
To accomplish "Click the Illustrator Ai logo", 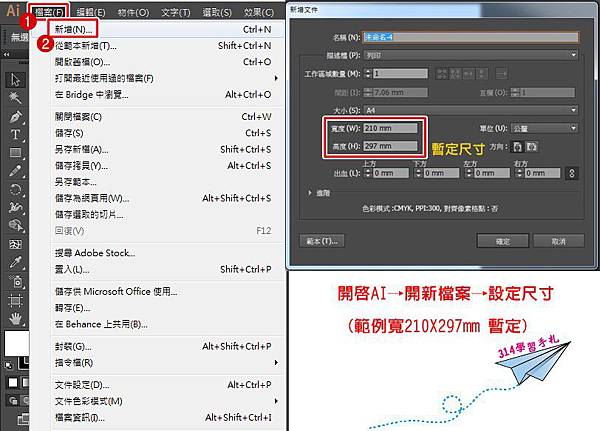I will 13,10.
